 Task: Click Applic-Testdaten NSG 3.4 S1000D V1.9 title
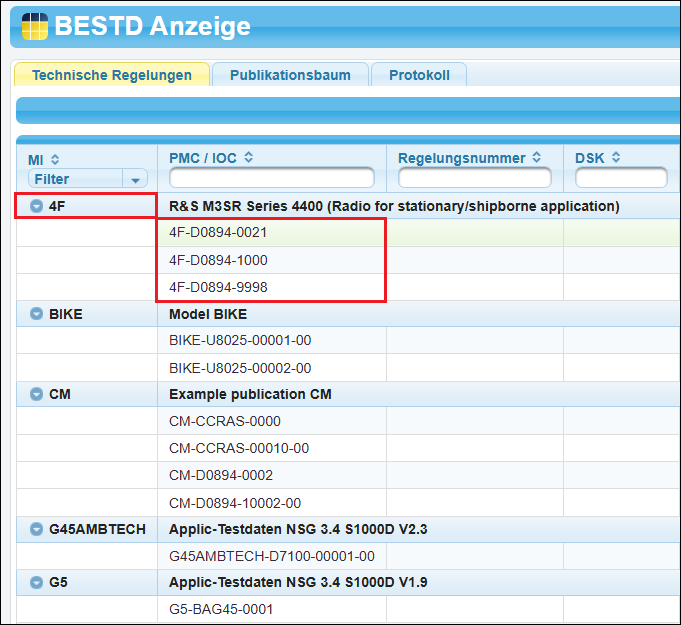[298, 582]
